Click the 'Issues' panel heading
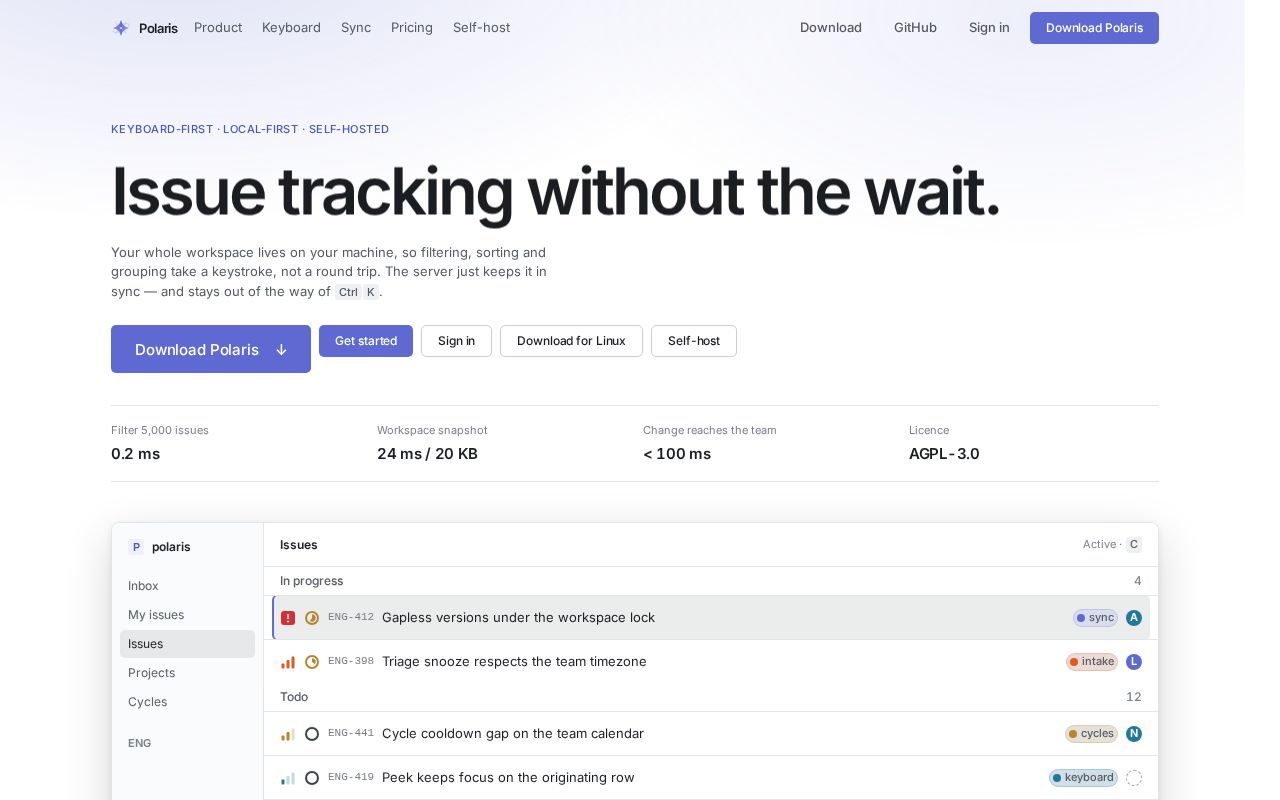Screen dimensions: 1280x800 (299, 545)
